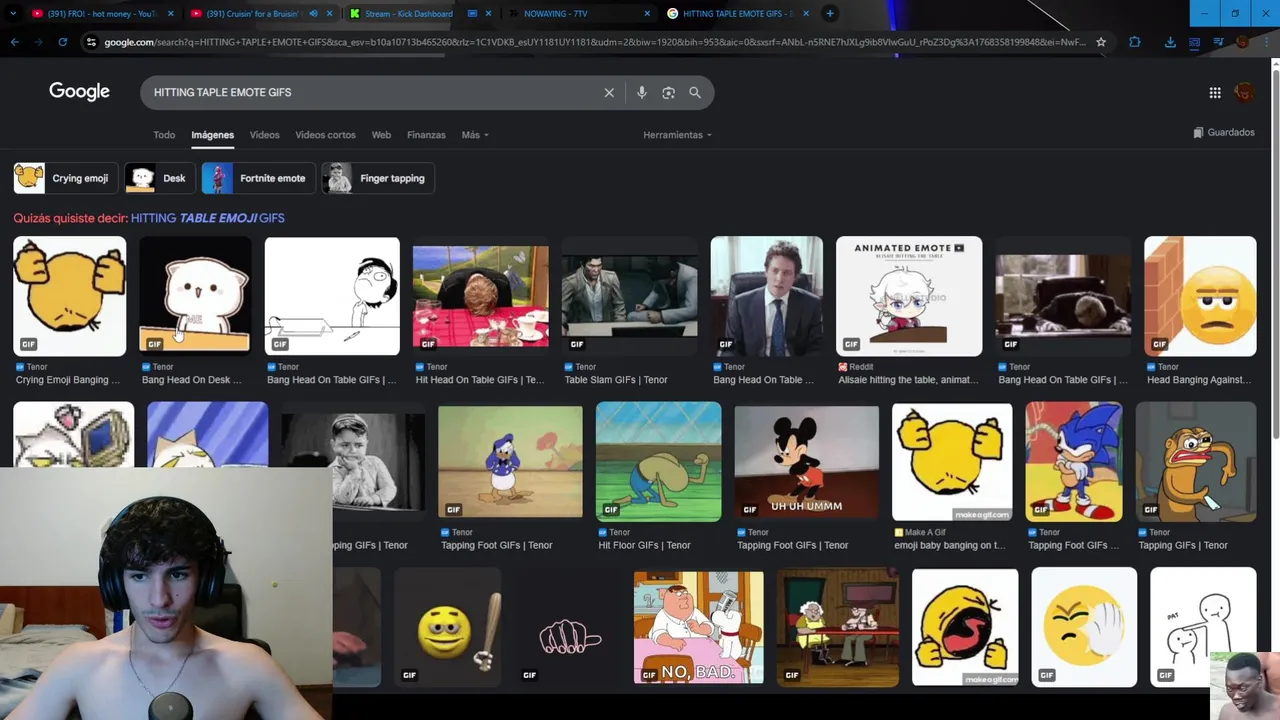Filter by the Fortnite emote chip

259,178
